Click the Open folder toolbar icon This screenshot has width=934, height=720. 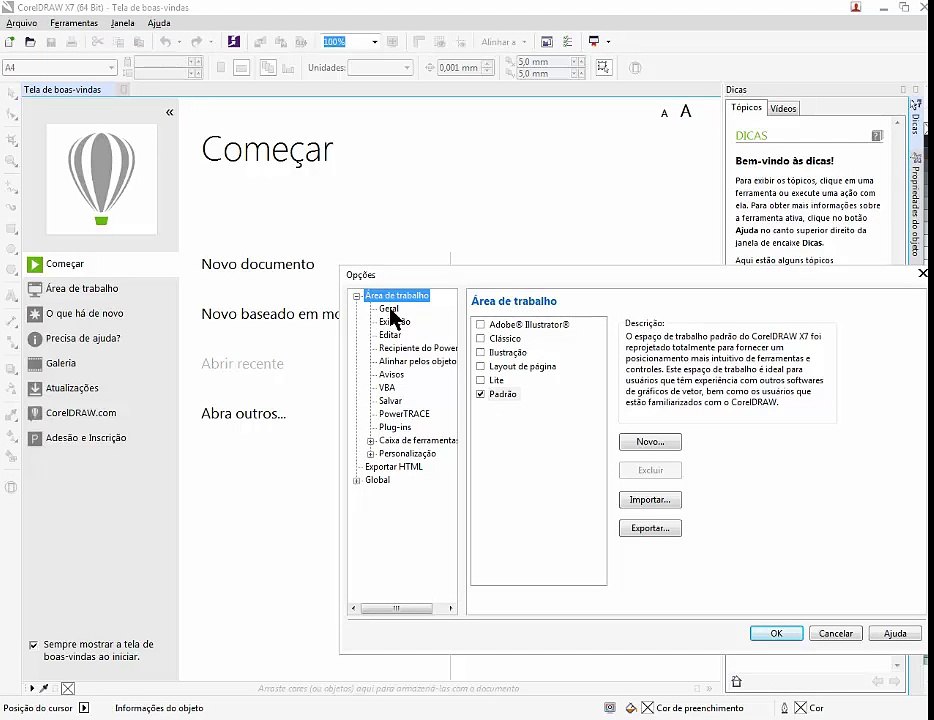point(30,42)
